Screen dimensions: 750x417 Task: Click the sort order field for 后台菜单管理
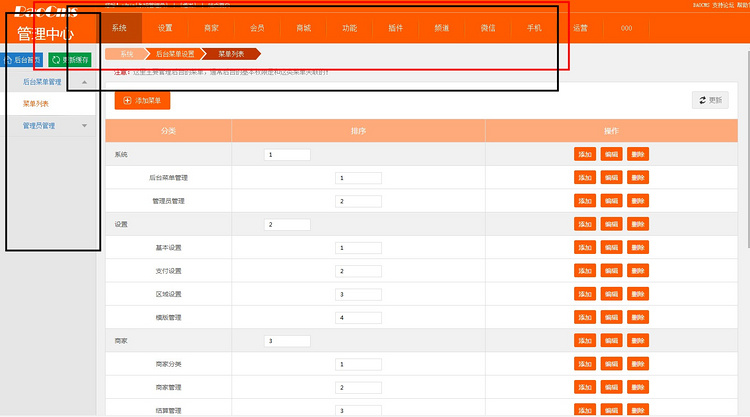point(358,178)
